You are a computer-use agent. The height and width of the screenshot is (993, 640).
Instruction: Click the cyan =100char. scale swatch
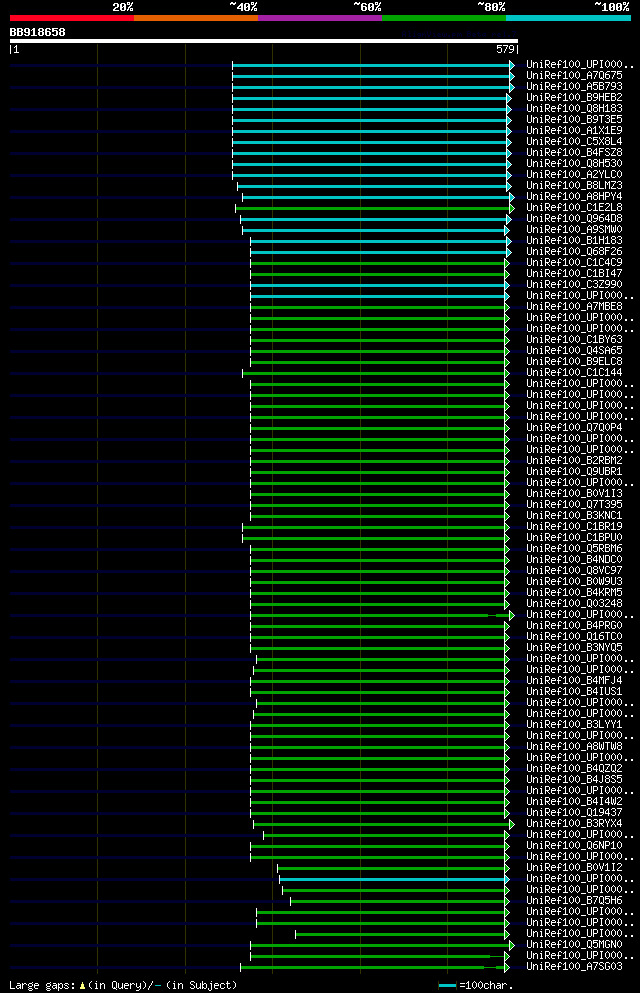click(x=448, y=985)
